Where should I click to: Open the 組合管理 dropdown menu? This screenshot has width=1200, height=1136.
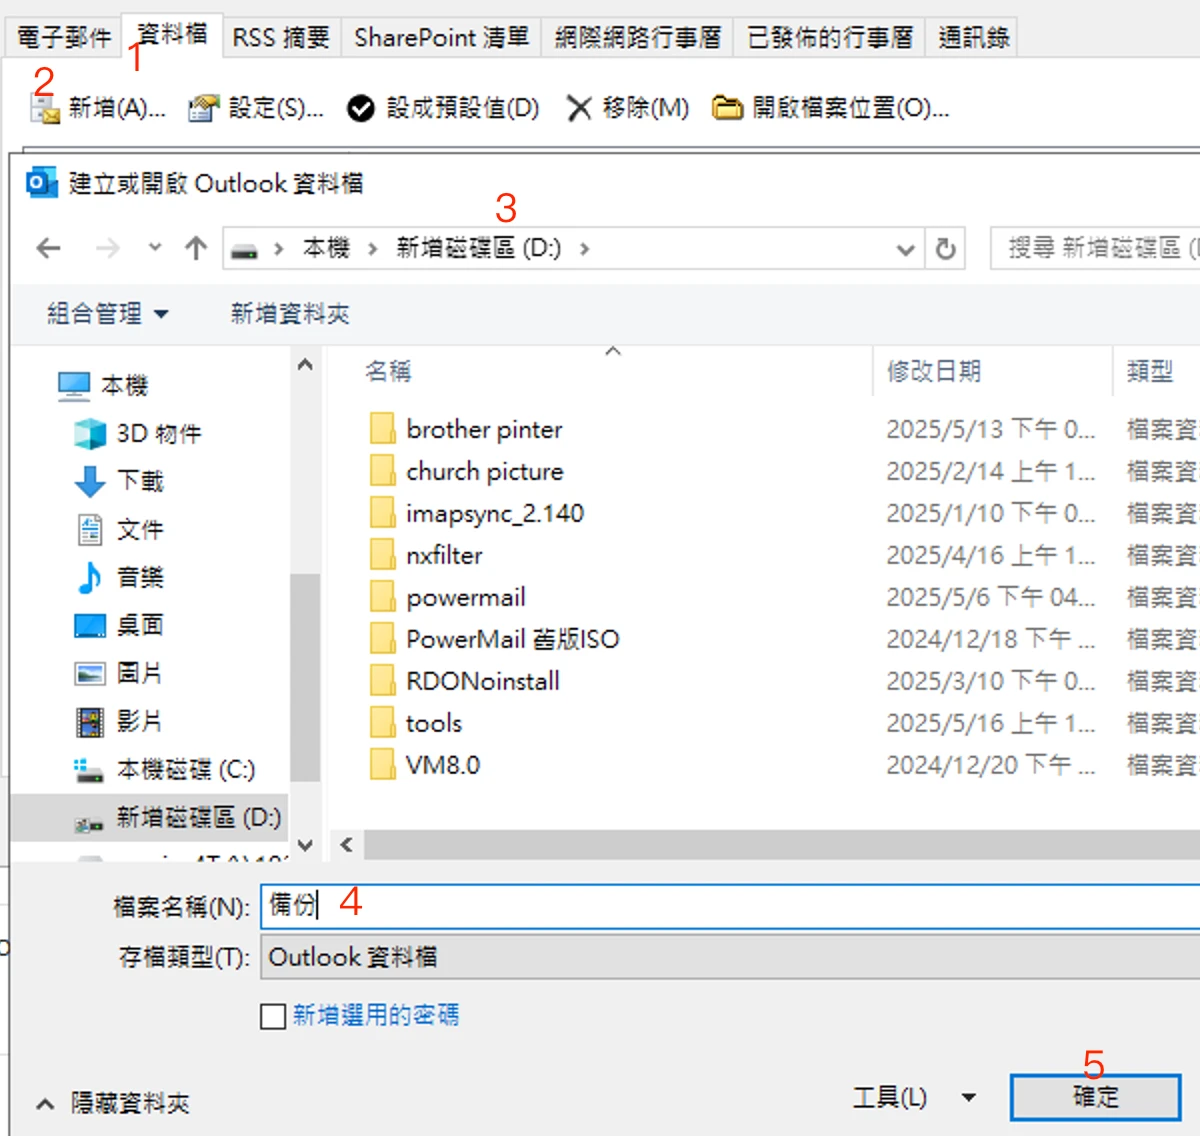[108, 314]
